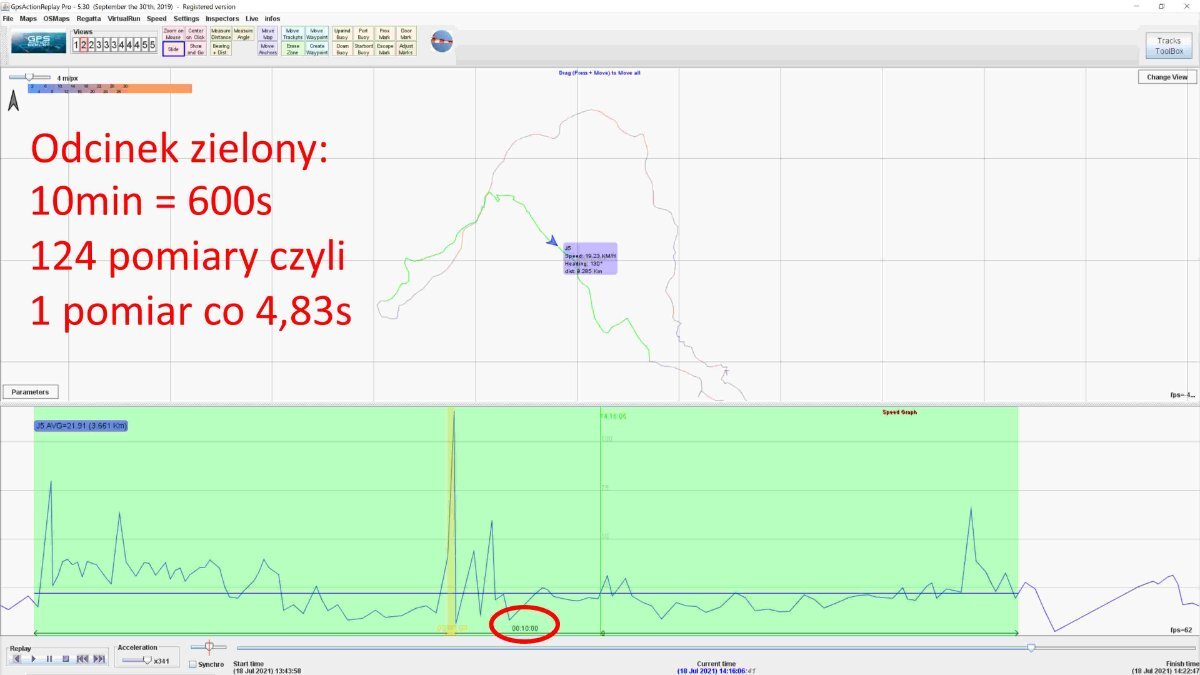Expand the Settings menu
The height and width of the screenshot is (675, 1200).
[x=186, y=19]
